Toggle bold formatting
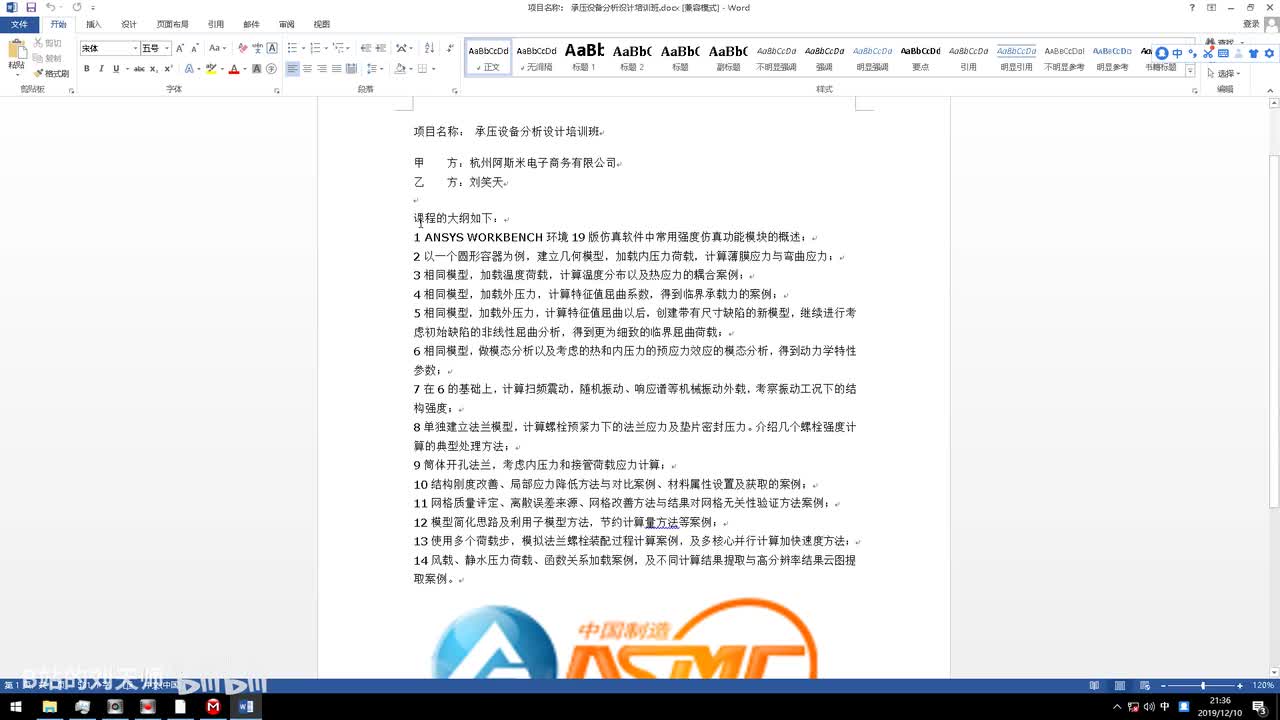Image resolution: width=1280 pixels, height=720 pixels. 87,69
